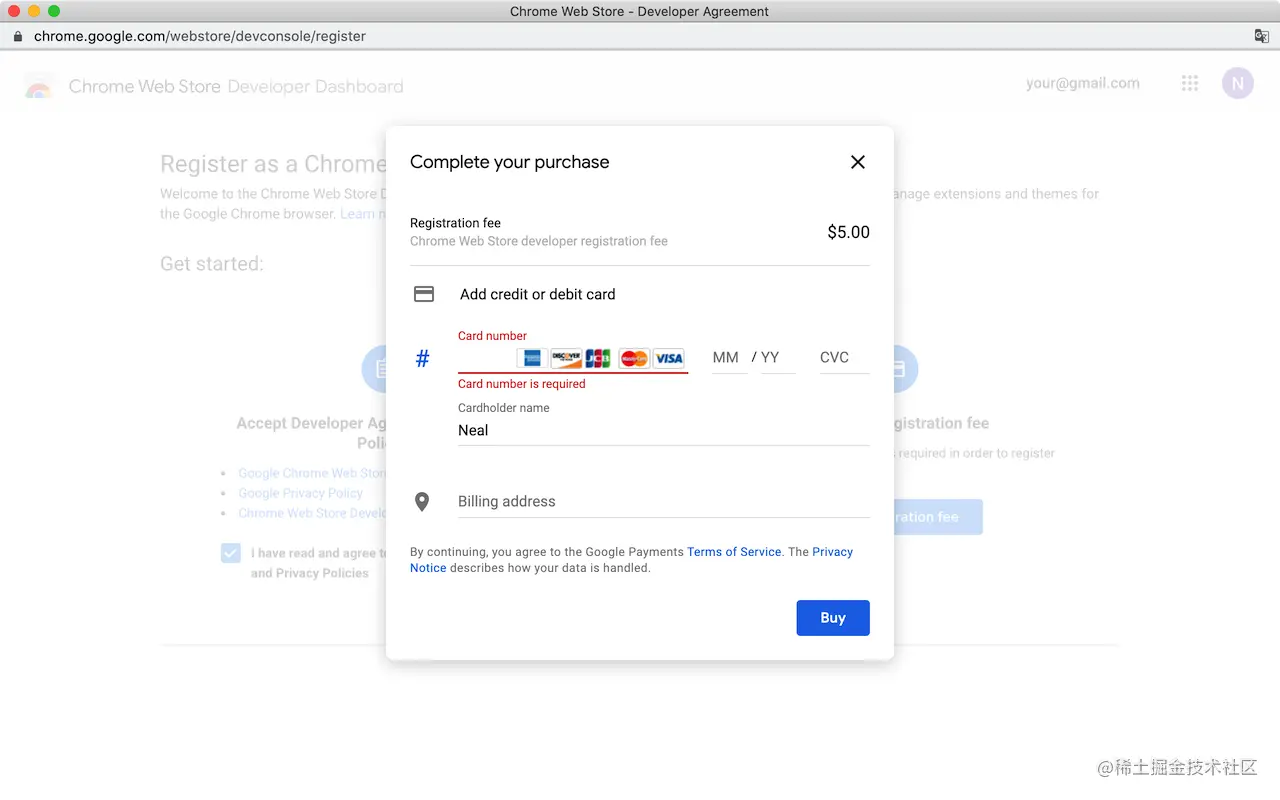Click the YY expiry year field
Viewport: 1280px width, 800px height.
pyautogui.click(x=776, y=358)
